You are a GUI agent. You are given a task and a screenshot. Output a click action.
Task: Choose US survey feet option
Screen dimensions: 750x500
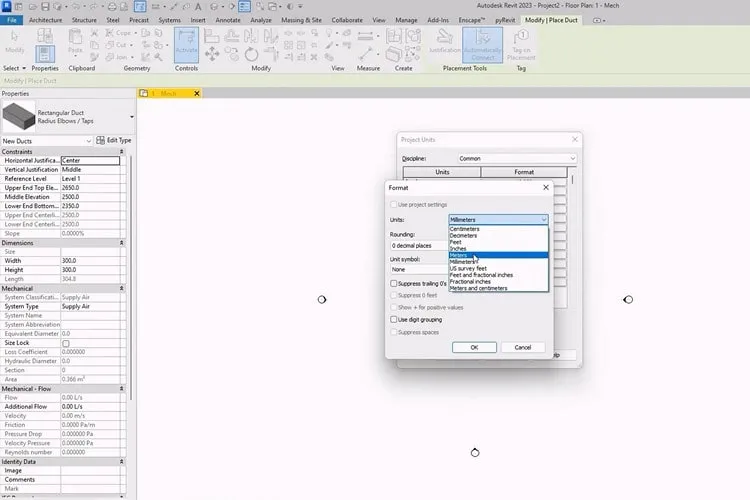click(x=498, y=268)
